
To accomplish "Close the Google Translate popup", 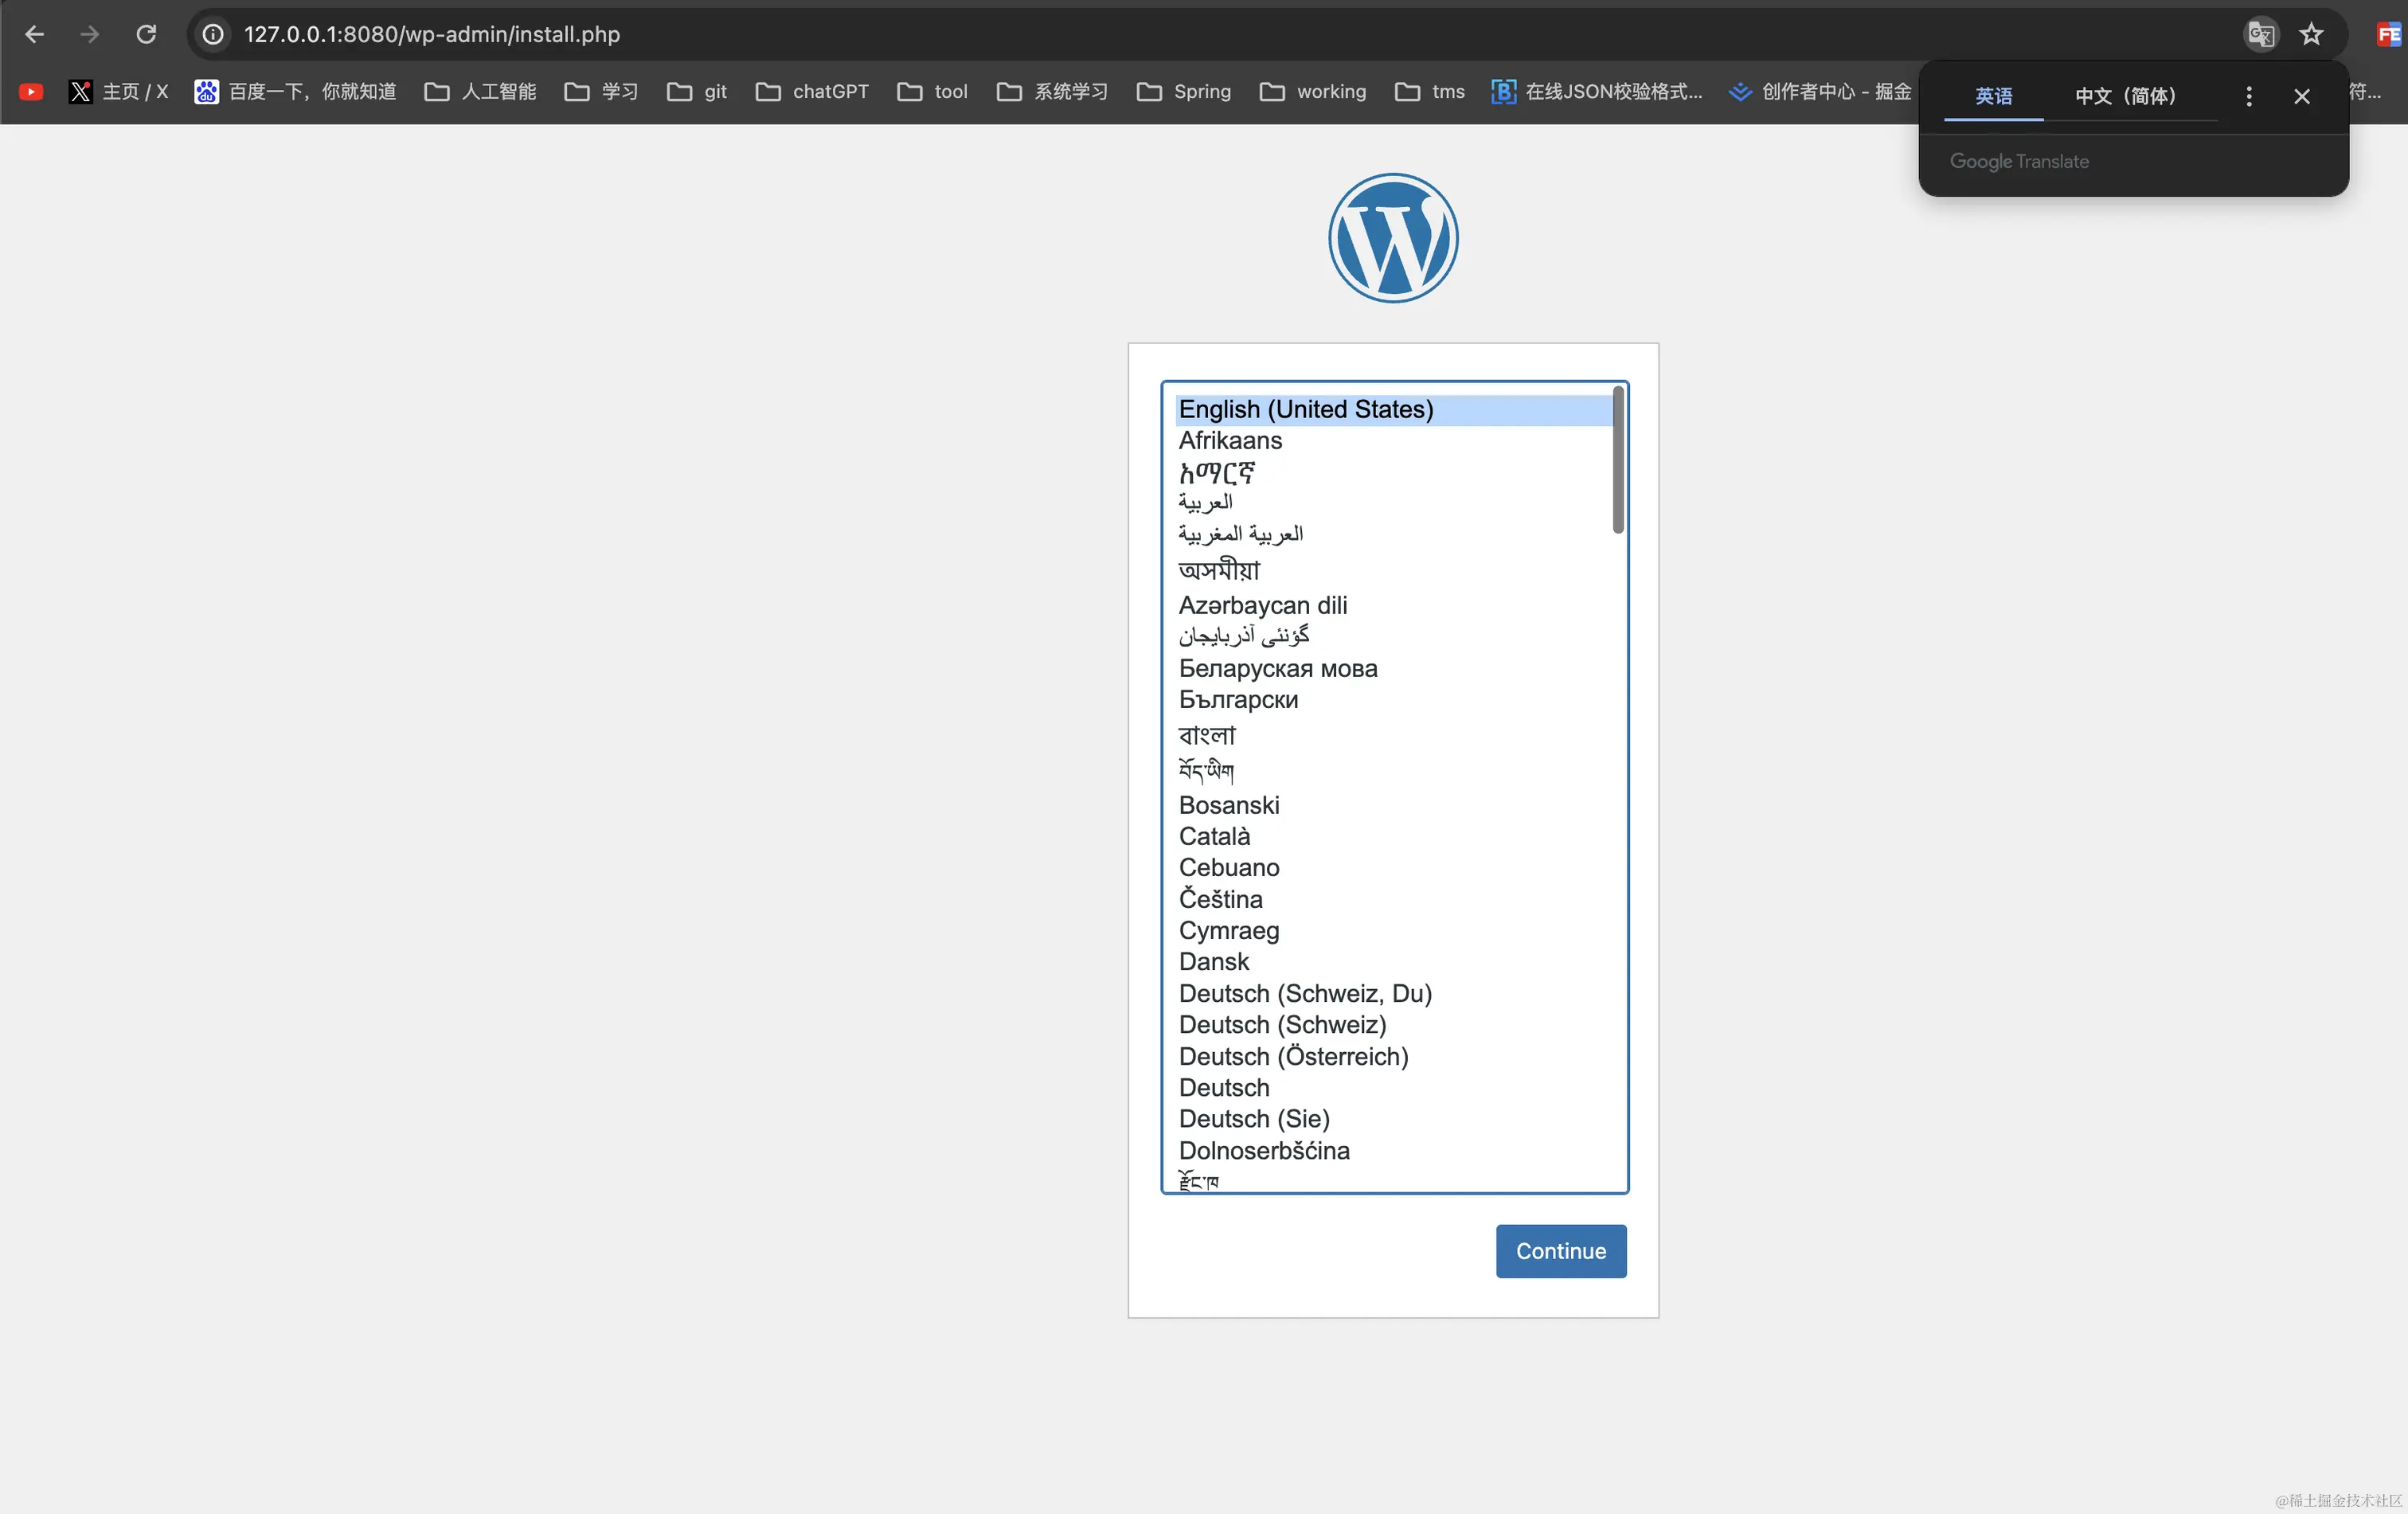I will click(2302, 96).
